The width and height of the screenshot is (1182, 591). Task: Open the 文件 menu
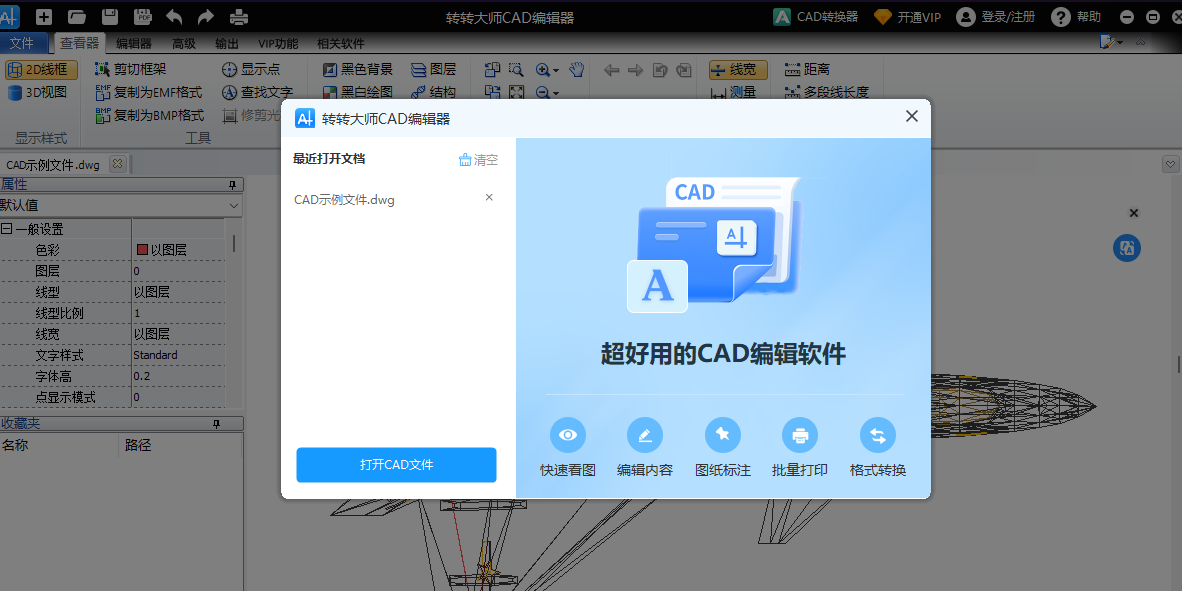click(x=22, y=44)
